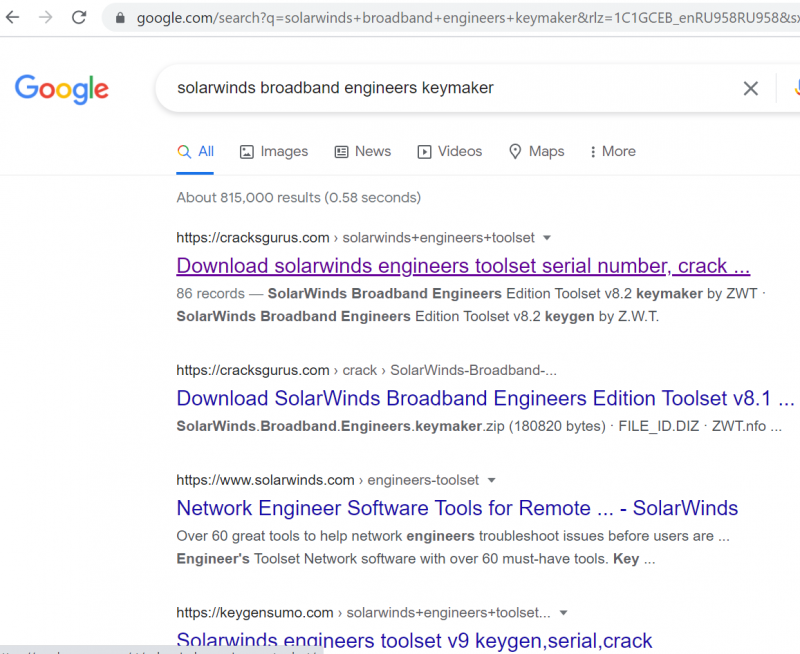
Task: Open the Download SolarWinds Broadband Engineers Edition link
Action: tap(485, 398)
